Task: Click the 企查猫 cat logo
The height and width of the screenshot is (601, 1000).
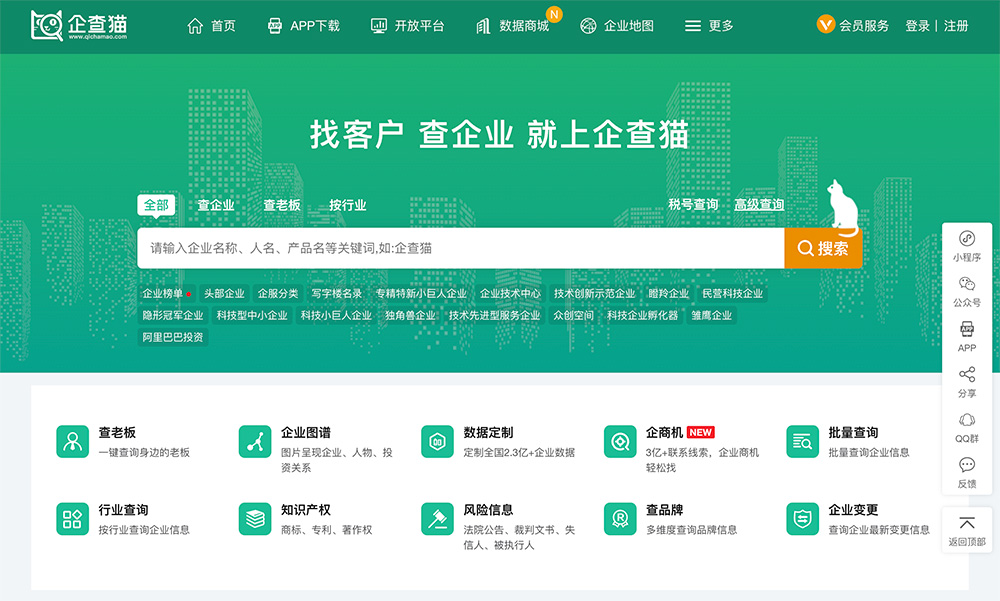Action: [x=78, y=26]
